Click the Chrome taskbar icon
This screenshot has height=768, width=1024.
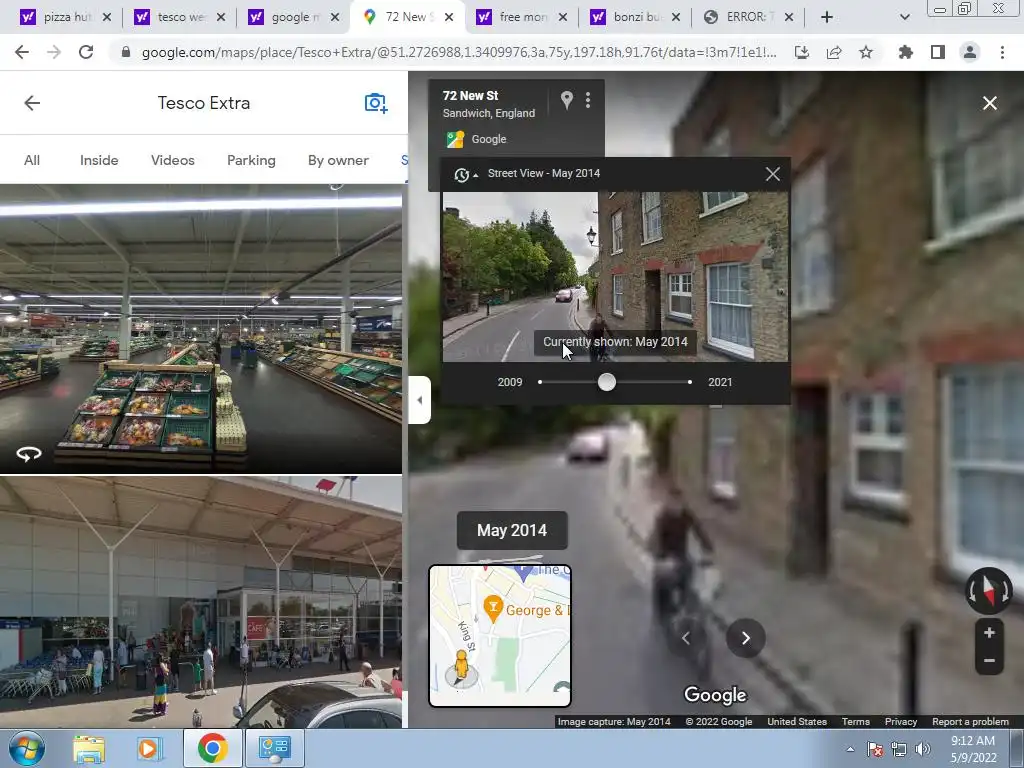(x=212, y=748)
